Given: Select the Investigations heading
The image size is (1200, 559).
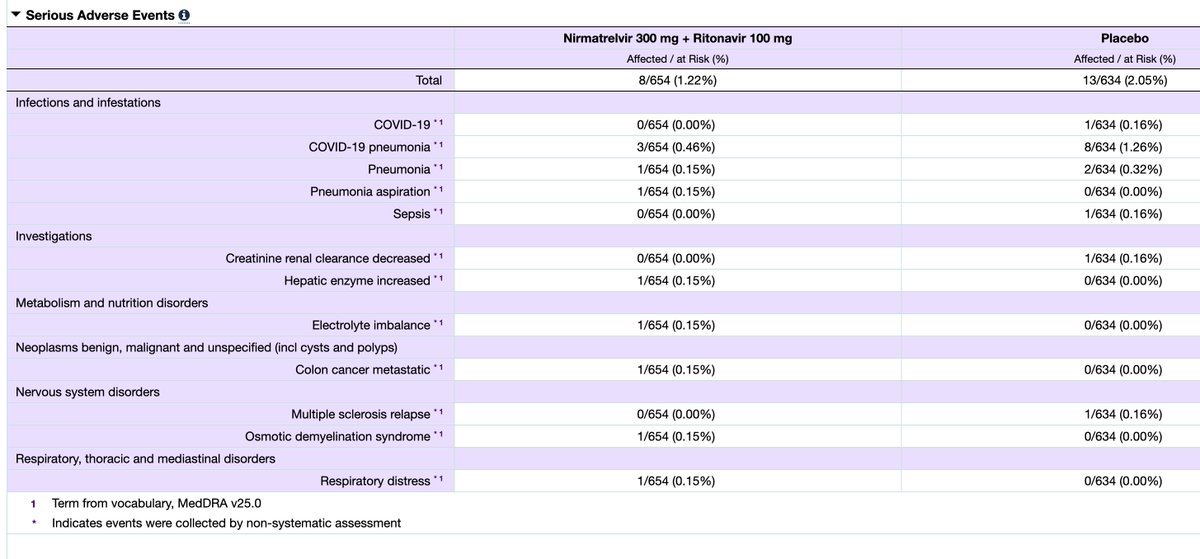Looking at the screenshot, I should click(54, 236).
